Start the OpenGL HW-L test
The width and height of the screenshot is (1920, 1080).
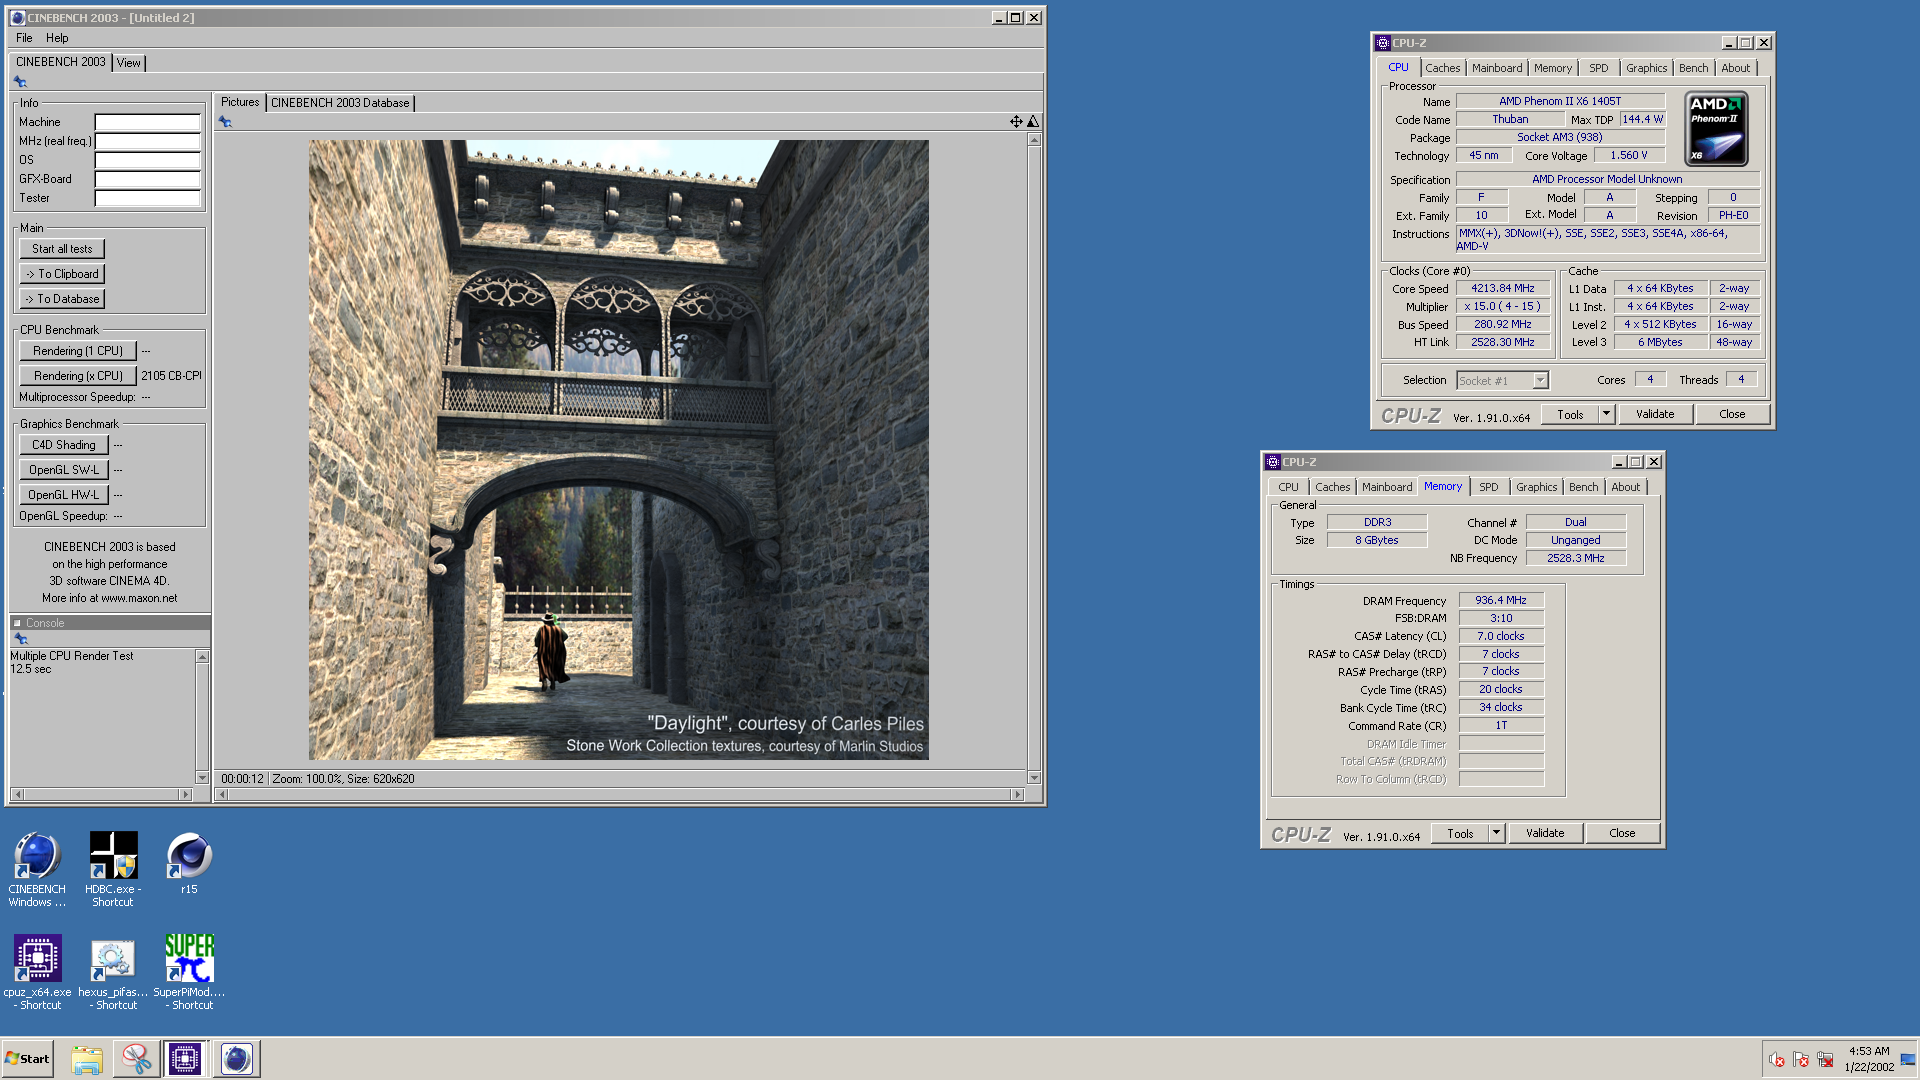point(64,495)
